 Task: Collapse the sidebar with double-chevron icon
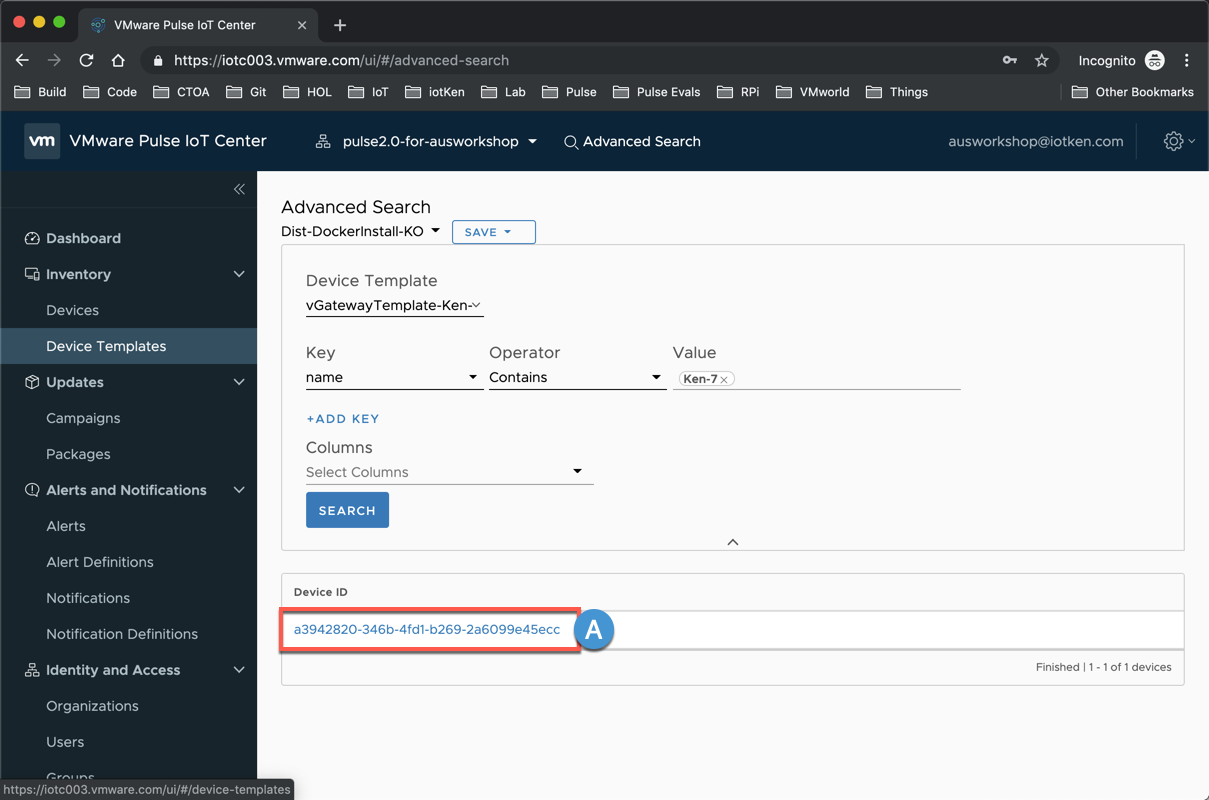pos(239,189)
